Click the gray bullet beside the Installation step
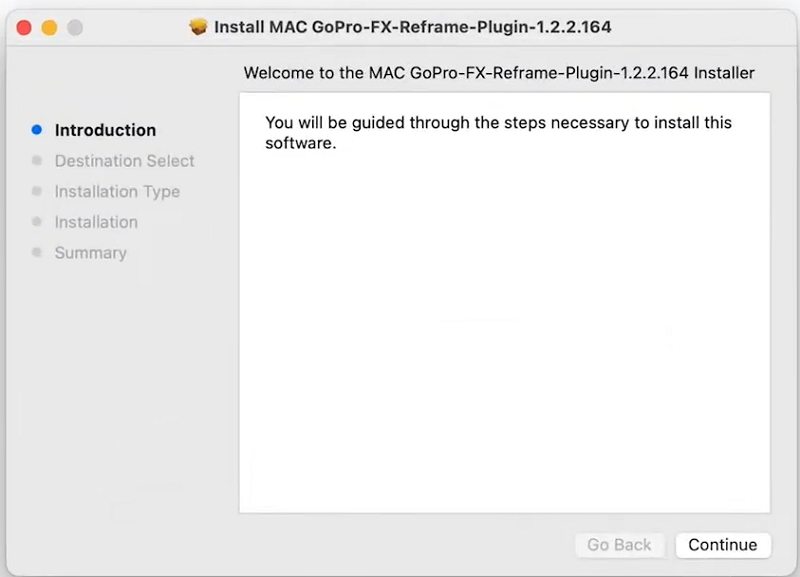The height and width of the screenshot is (577, 800). click(37, 222)
